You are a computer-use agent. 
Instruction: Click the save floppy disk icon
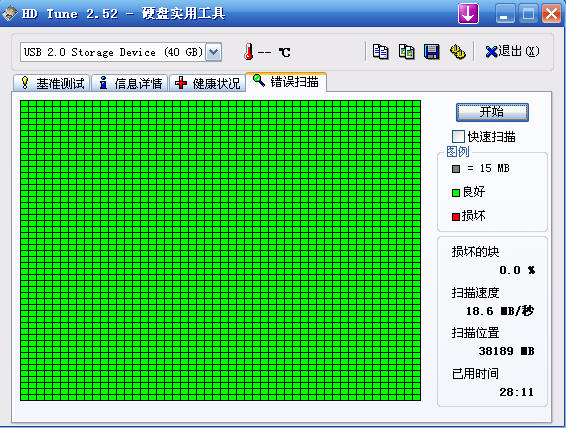[x=432, y=52]
